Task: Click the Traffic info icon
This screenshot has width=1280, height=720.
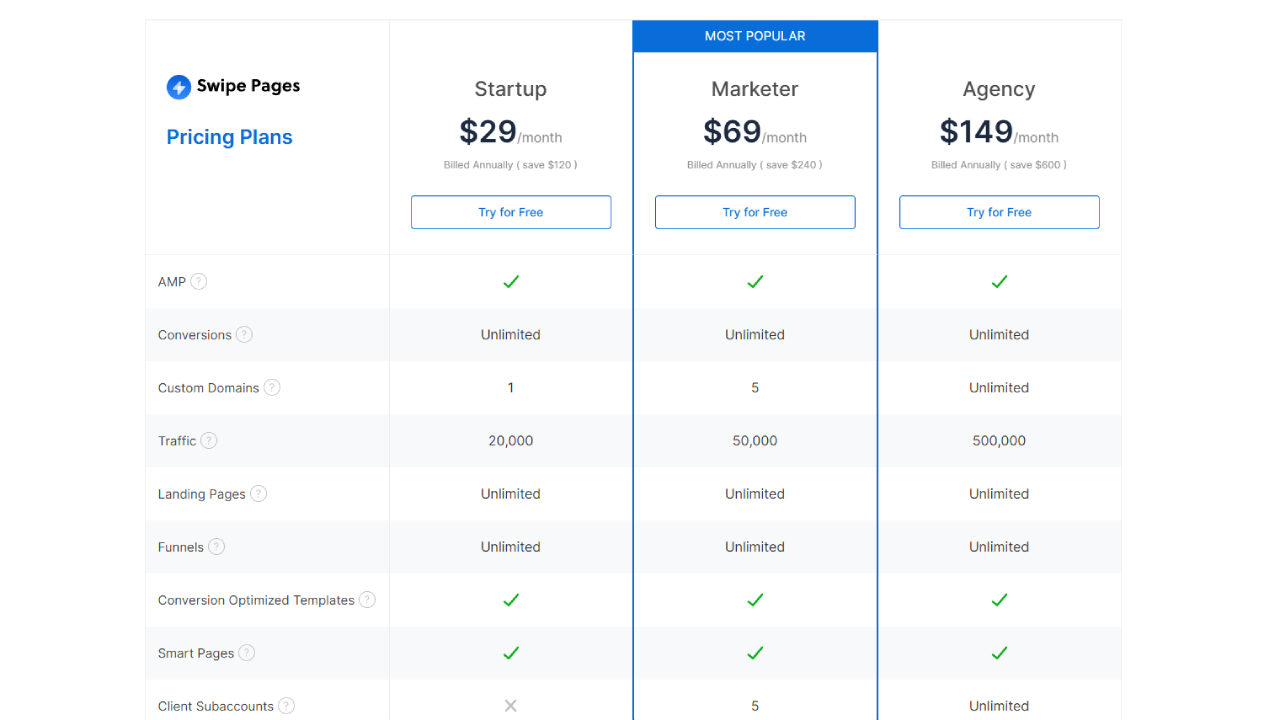Action: click(209, 441)
